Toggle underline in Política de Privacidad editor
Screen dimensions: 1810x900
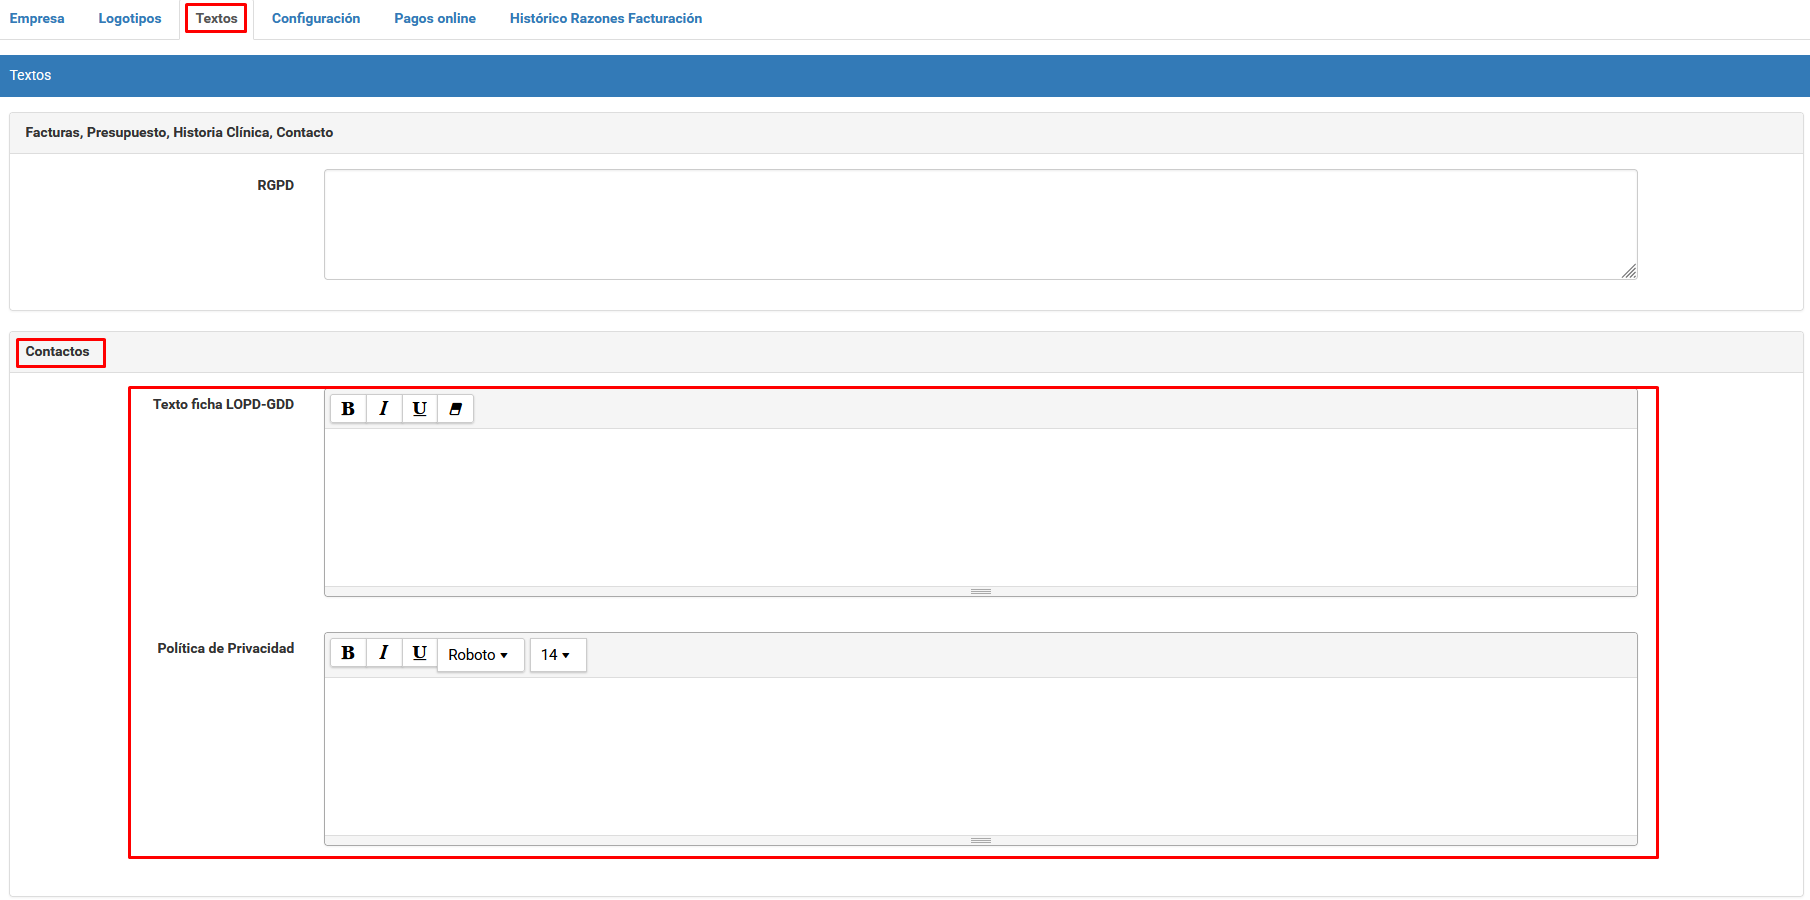(x=420, y=653)
